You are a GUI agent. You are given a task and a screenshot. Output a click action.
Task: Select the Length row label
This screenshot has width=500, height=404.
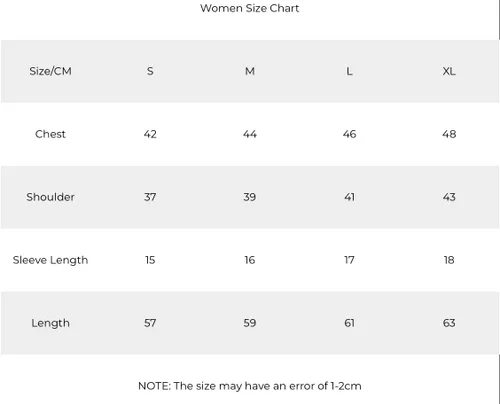[x=50, y=323]
